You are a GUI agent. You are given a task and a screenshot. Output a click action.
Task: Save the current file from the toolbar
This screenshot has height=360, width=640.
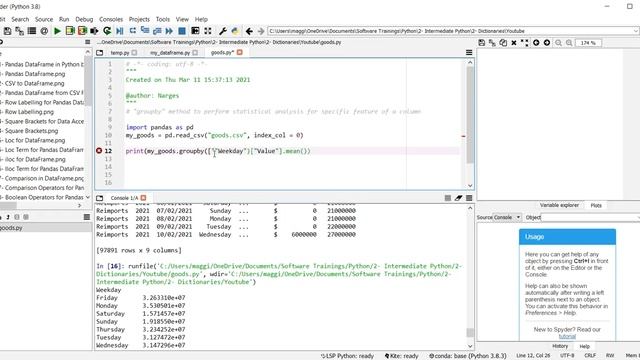coord(7,31)
